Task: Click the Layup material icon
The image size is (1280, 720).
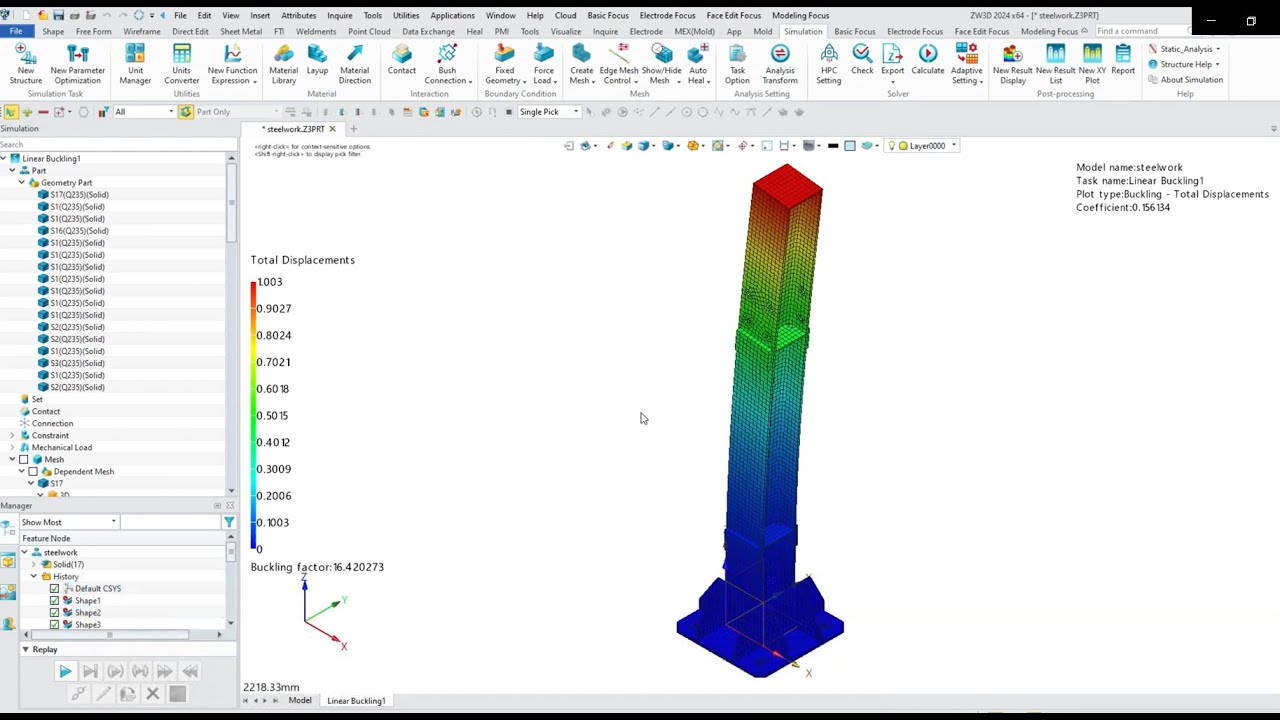Action: (x=317, y=60)
